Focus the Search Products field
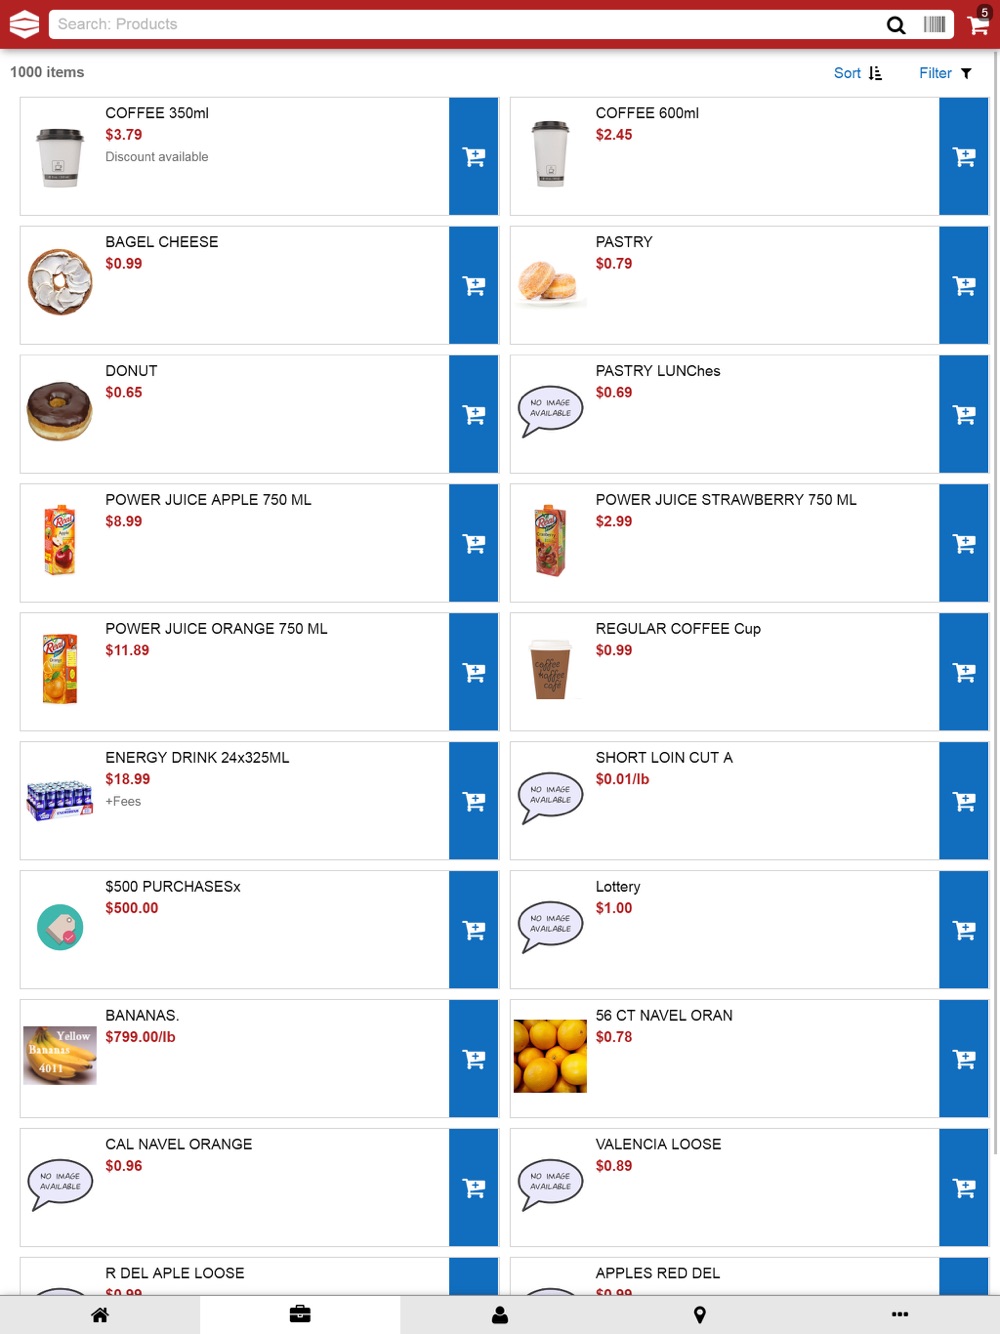Image resolution: width=1000 pixels, height=1334 pixels. click(460, 24)
